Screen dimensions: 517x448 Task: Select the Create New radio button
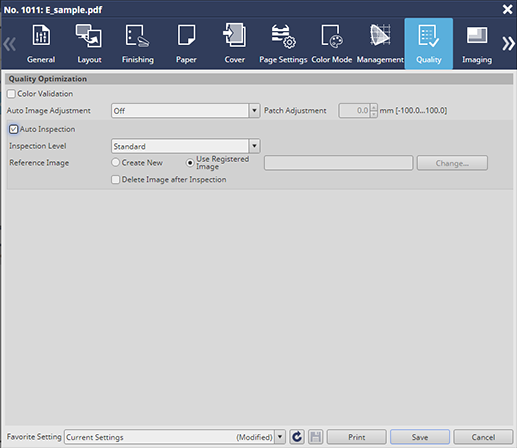[x=115, y=163]
